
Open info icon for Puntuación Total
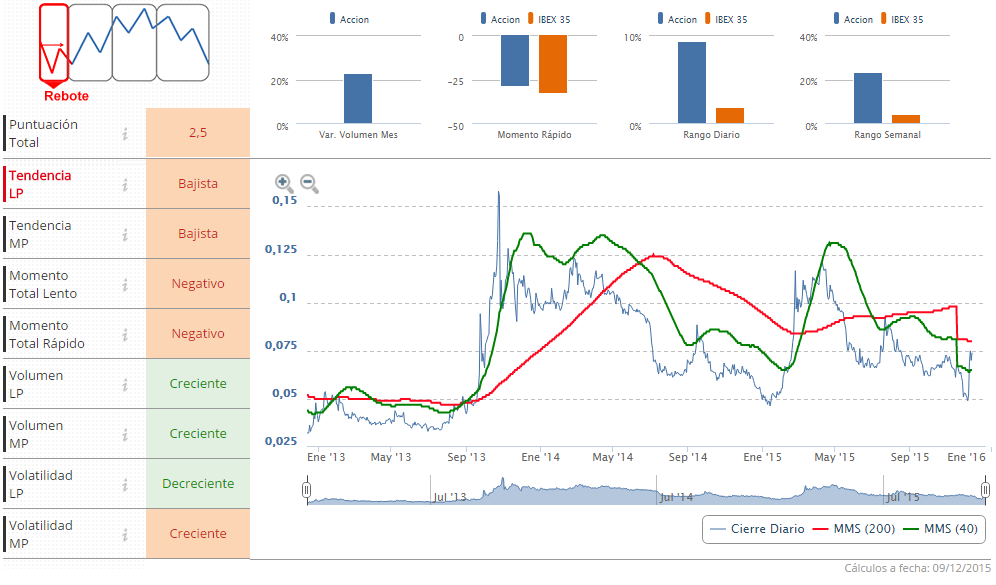[125, 134]
